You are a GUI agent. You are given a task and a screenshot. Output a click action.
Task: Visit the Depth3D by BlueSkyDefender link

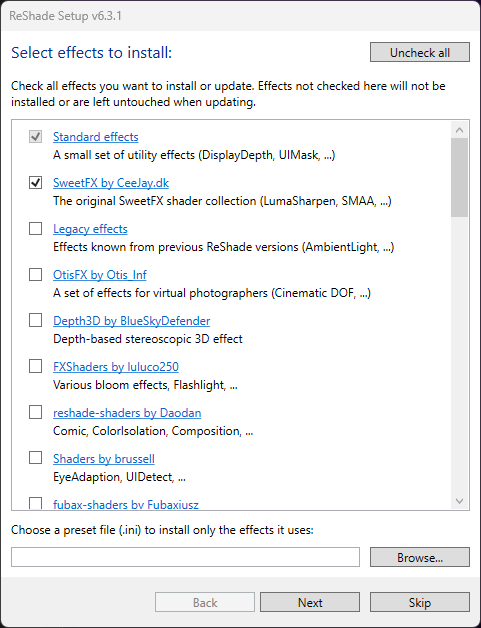tap(131, 321)
